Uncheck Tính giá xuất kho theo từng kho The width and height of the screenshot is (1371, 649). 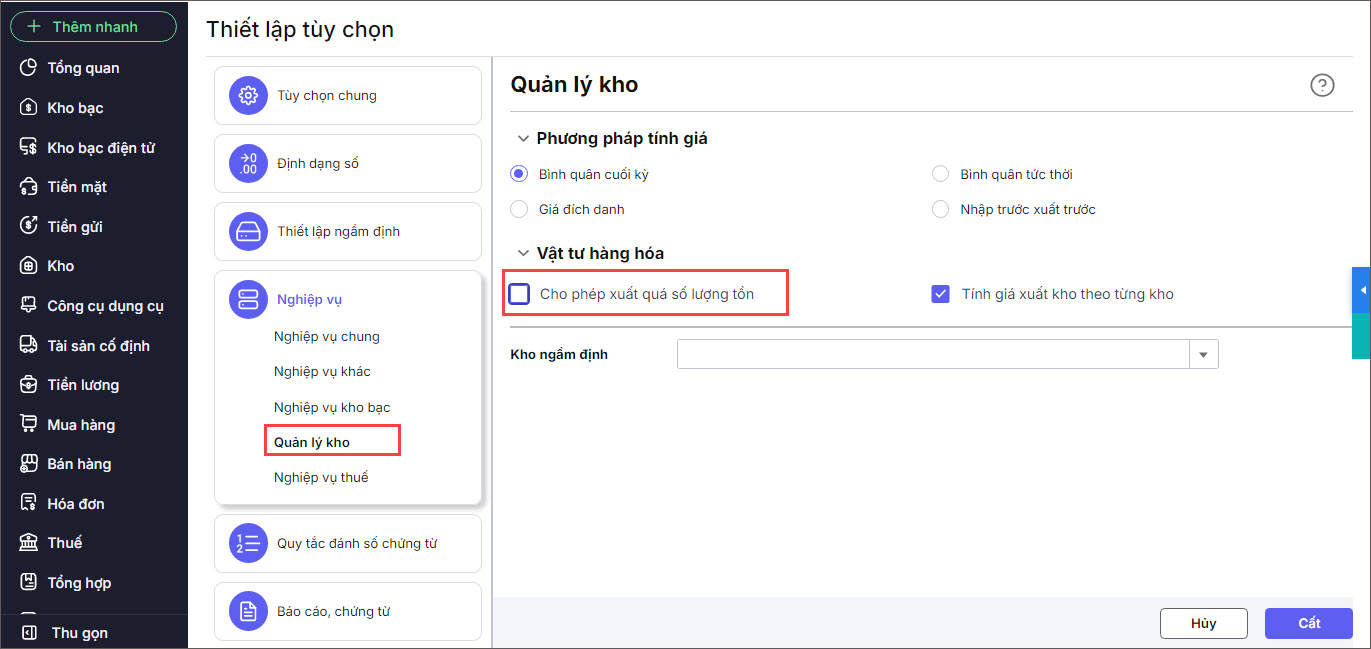point(940,294)
